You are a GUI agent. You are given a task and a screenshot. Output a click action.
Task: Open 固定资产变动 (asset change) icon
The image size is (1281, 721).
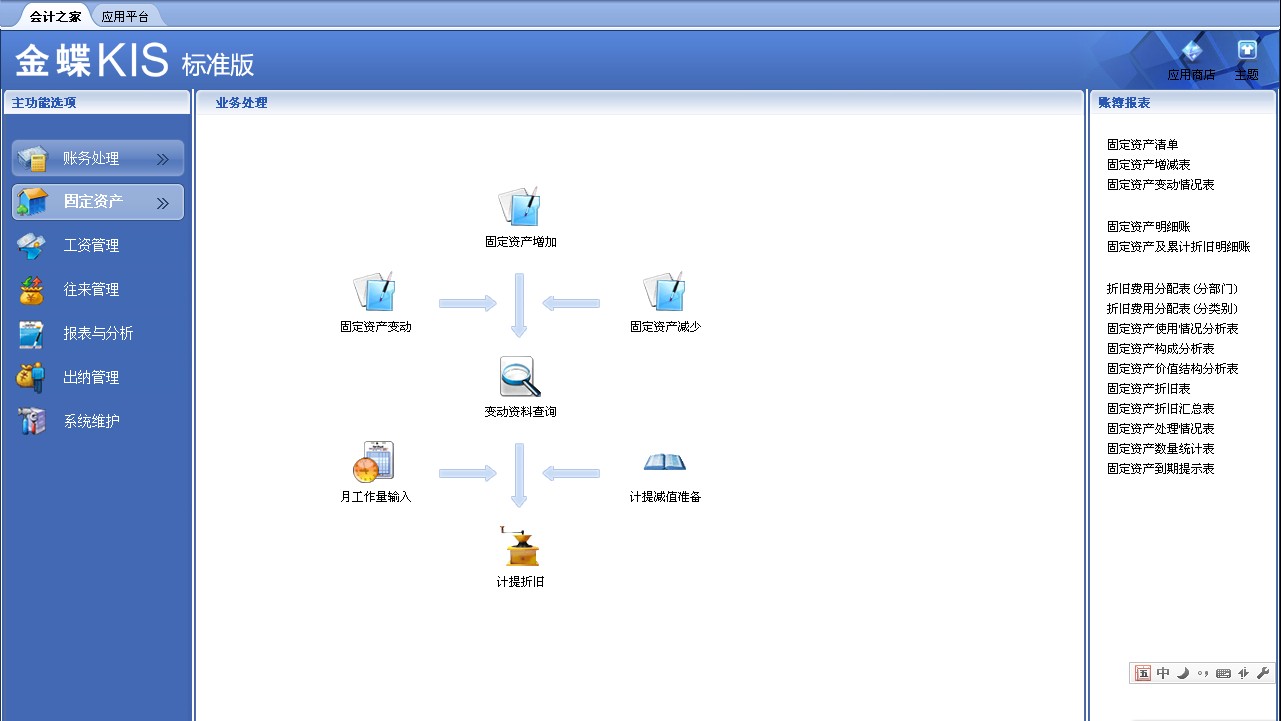[375, 291]
